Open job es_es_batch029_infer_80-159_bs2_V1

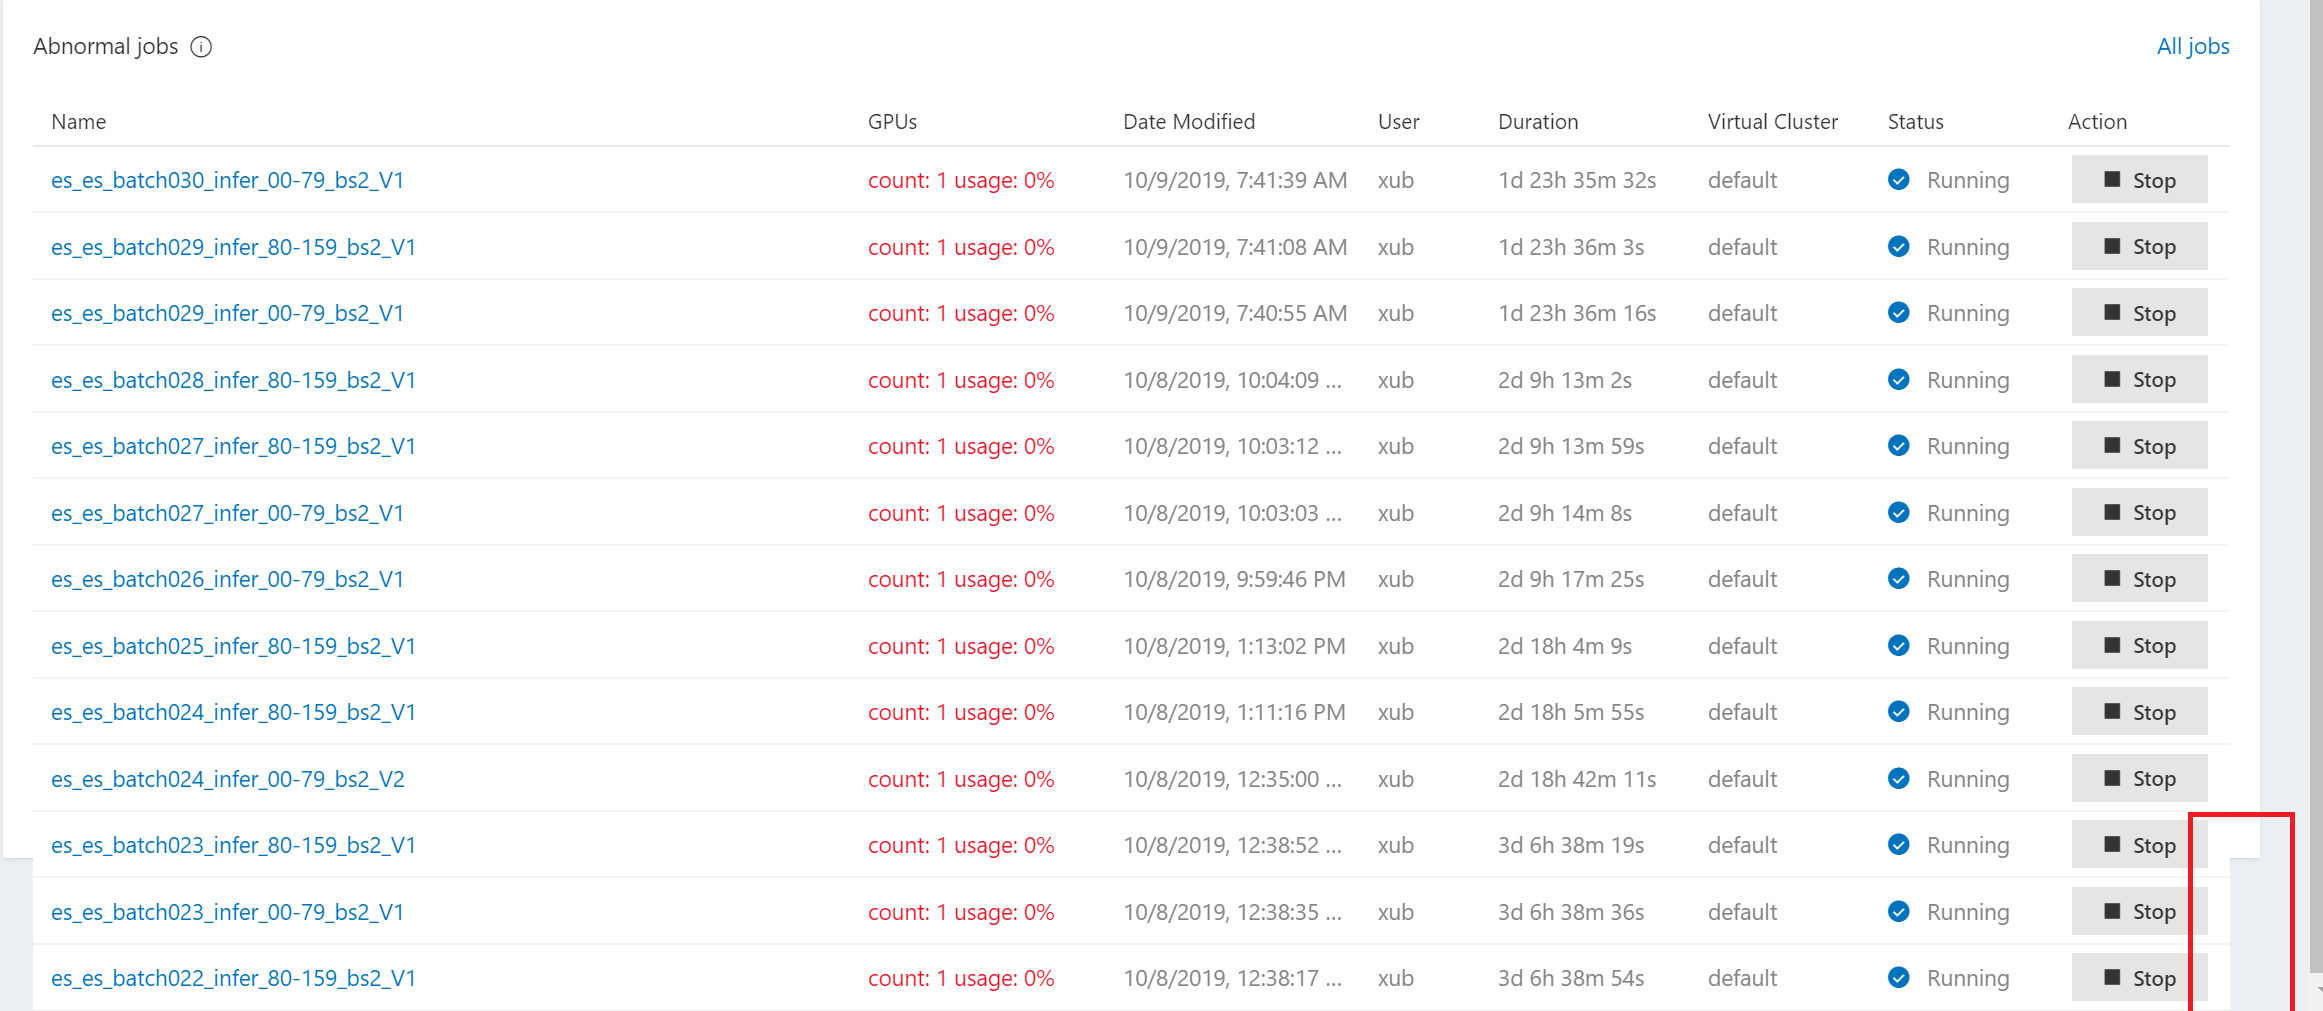coord(234,247)
